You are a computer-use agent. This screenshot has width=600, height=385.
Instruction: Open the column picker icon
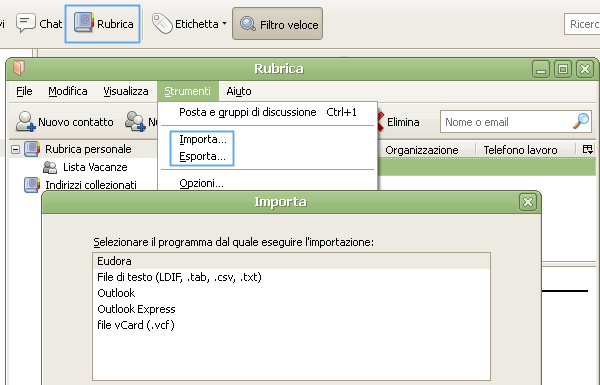tap(587, 149)
